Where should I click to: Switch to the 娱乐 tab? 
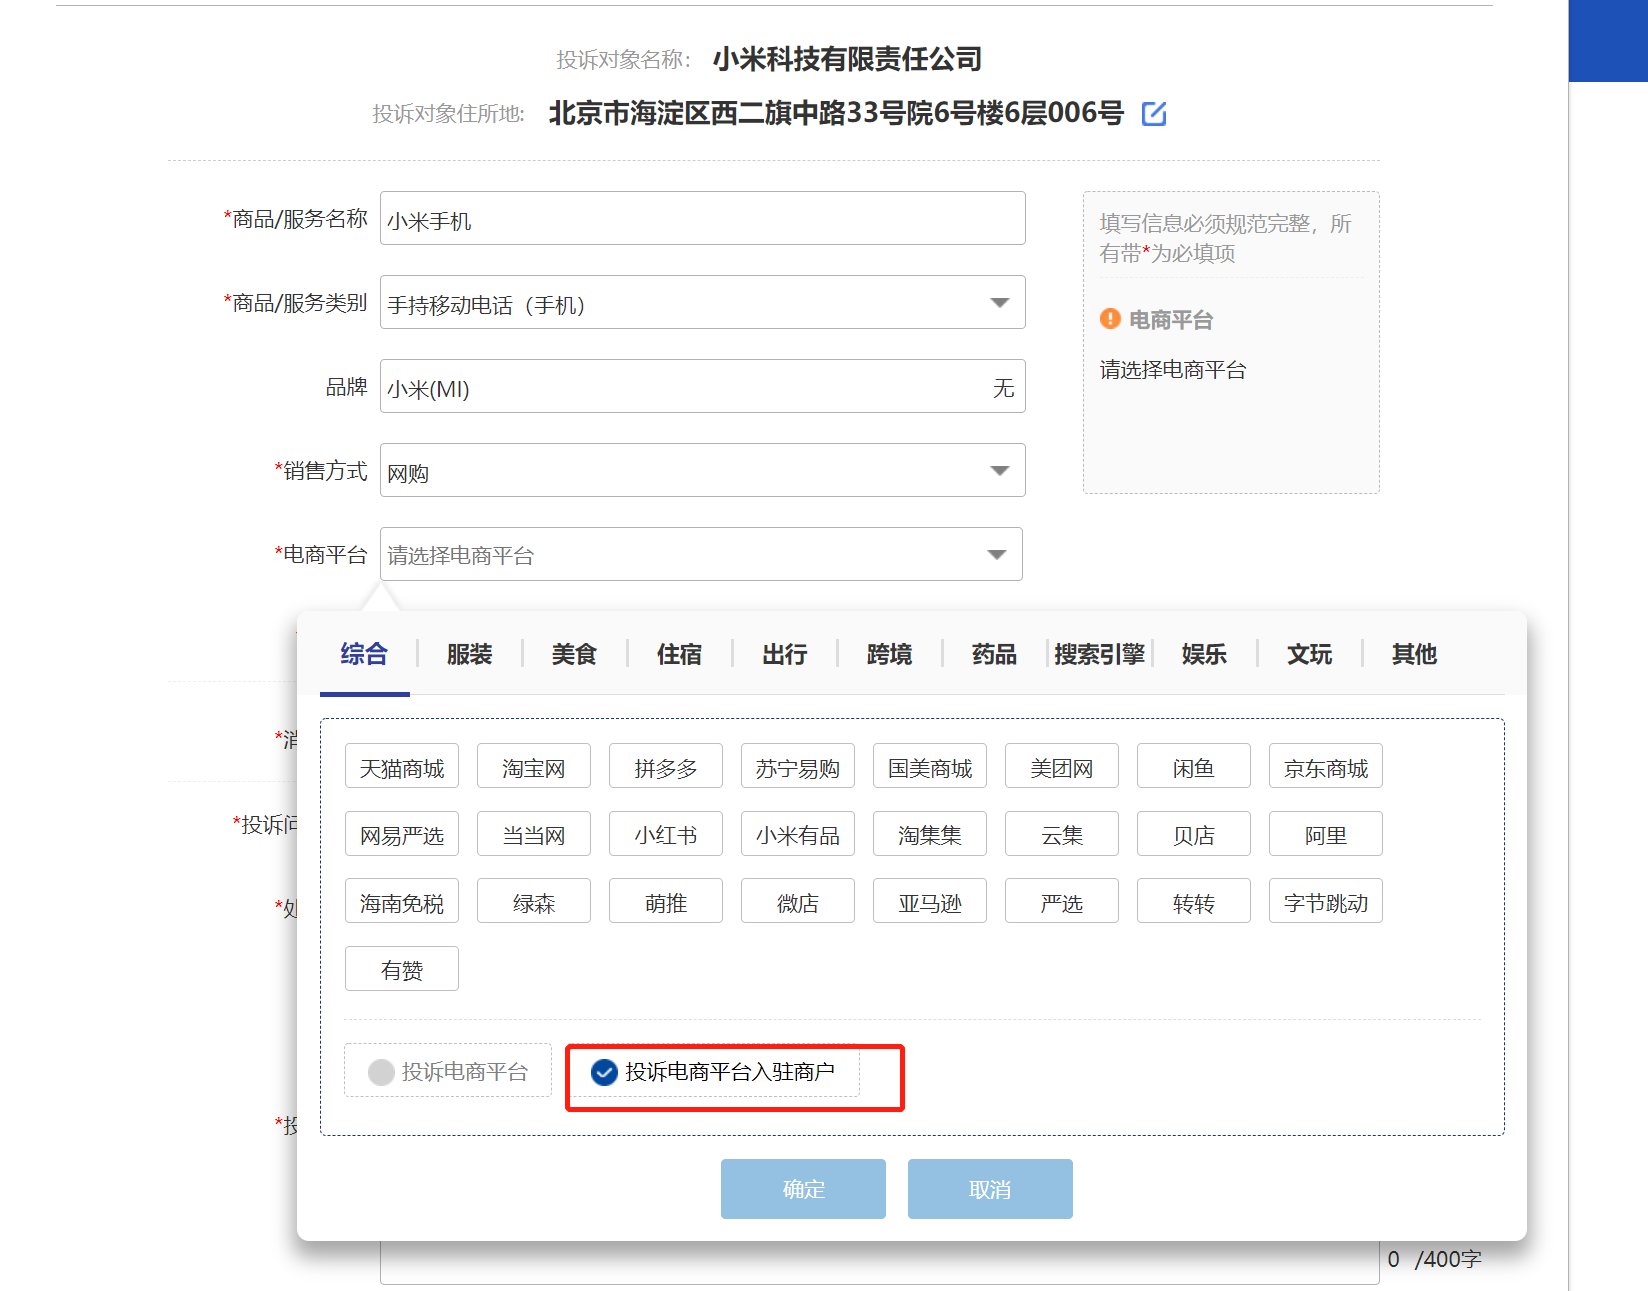1204,654
